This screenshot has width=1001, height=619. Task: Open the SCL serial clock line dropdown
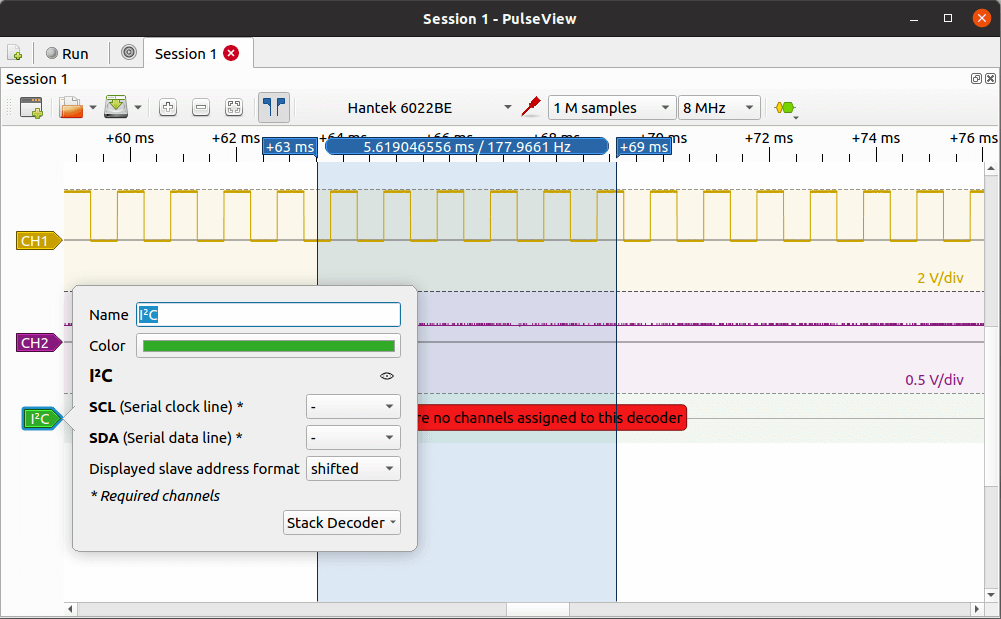(x=352, y=406)
